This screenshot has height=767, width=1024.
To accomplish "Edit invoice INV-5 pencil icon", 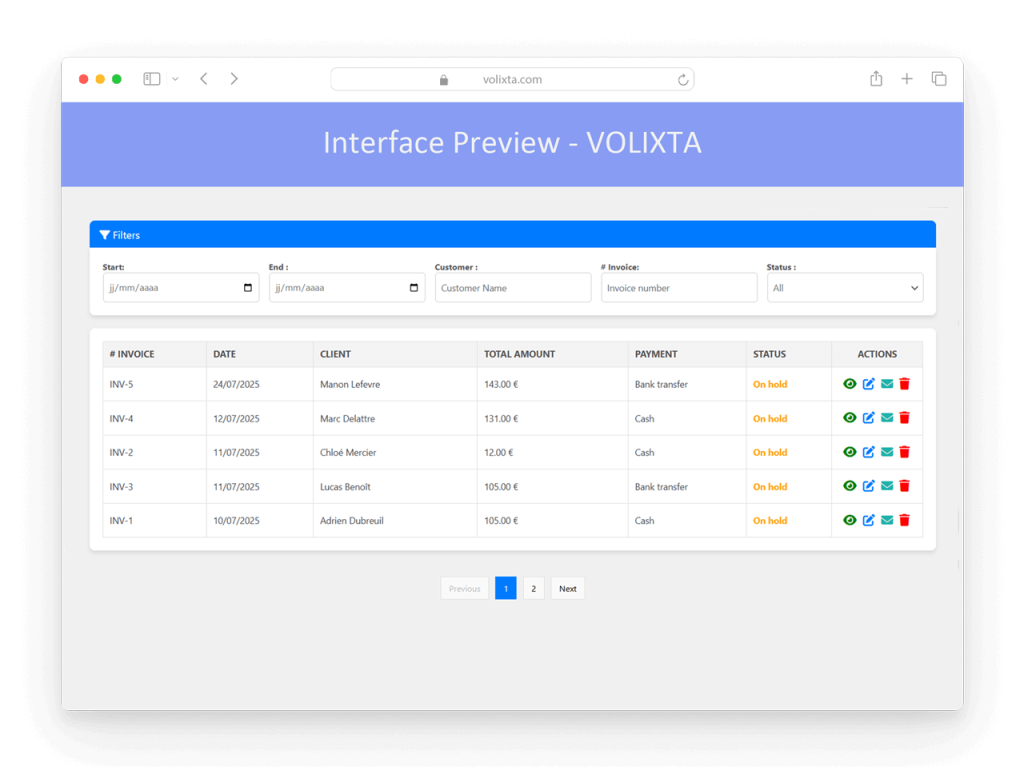I will pos(869,384).
